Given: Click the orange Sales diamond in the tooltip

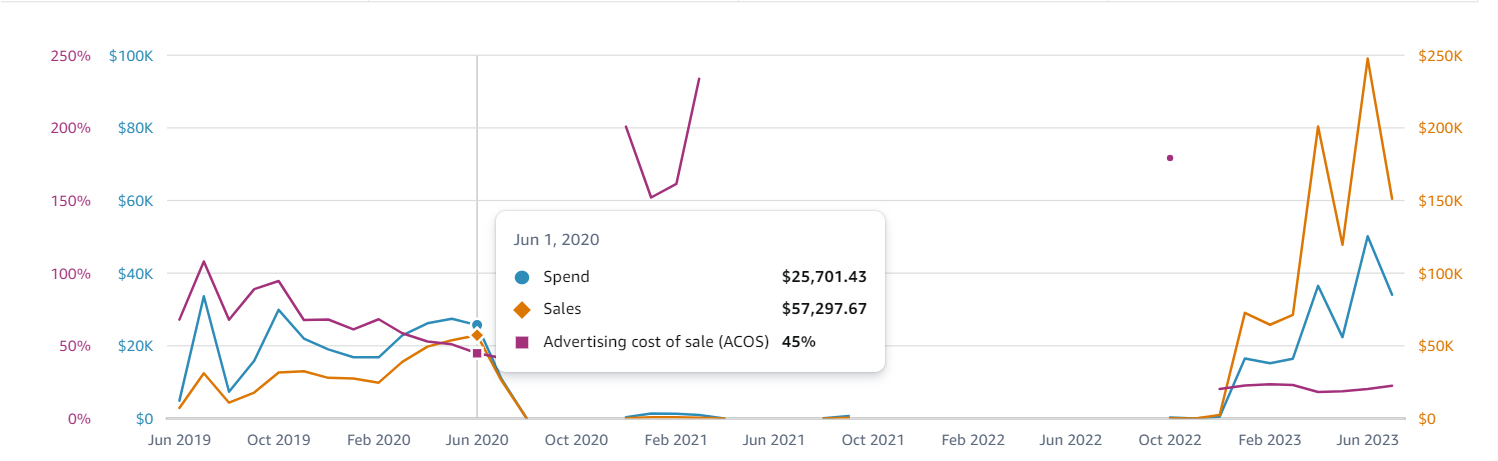Looking at the screenshot, I should point(522,309).
